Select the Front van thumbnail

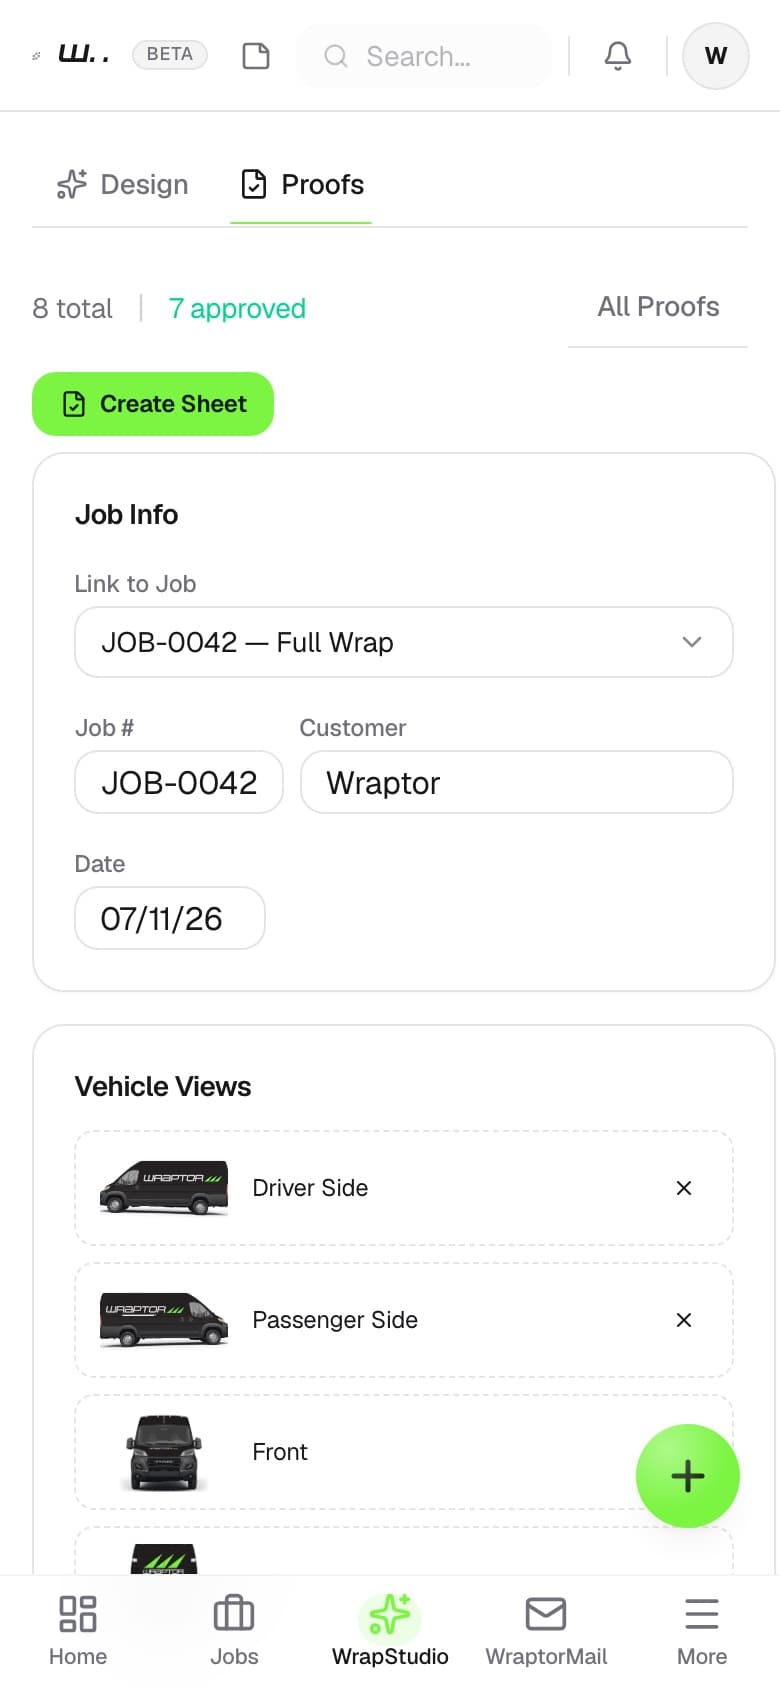pyautogui.click(x=164, y=1452)
